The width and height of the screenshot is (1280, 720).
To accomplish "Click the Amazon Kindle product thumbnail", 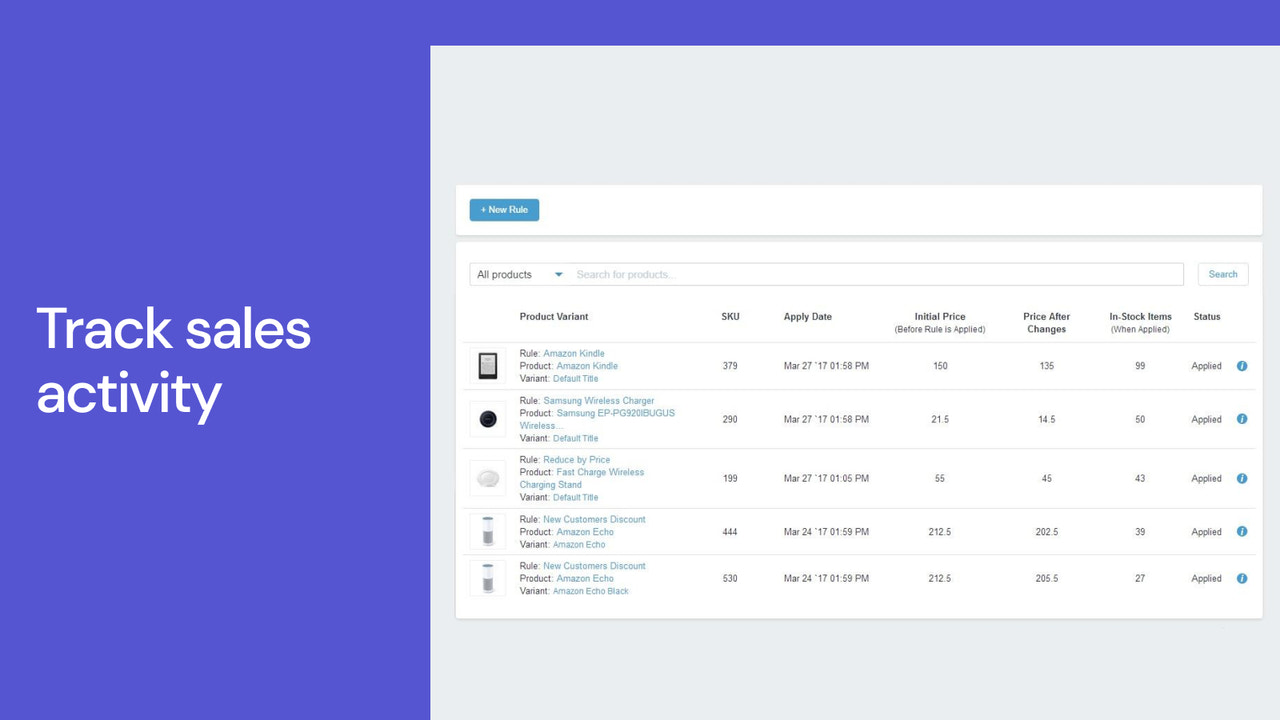I will coord(487,366).
